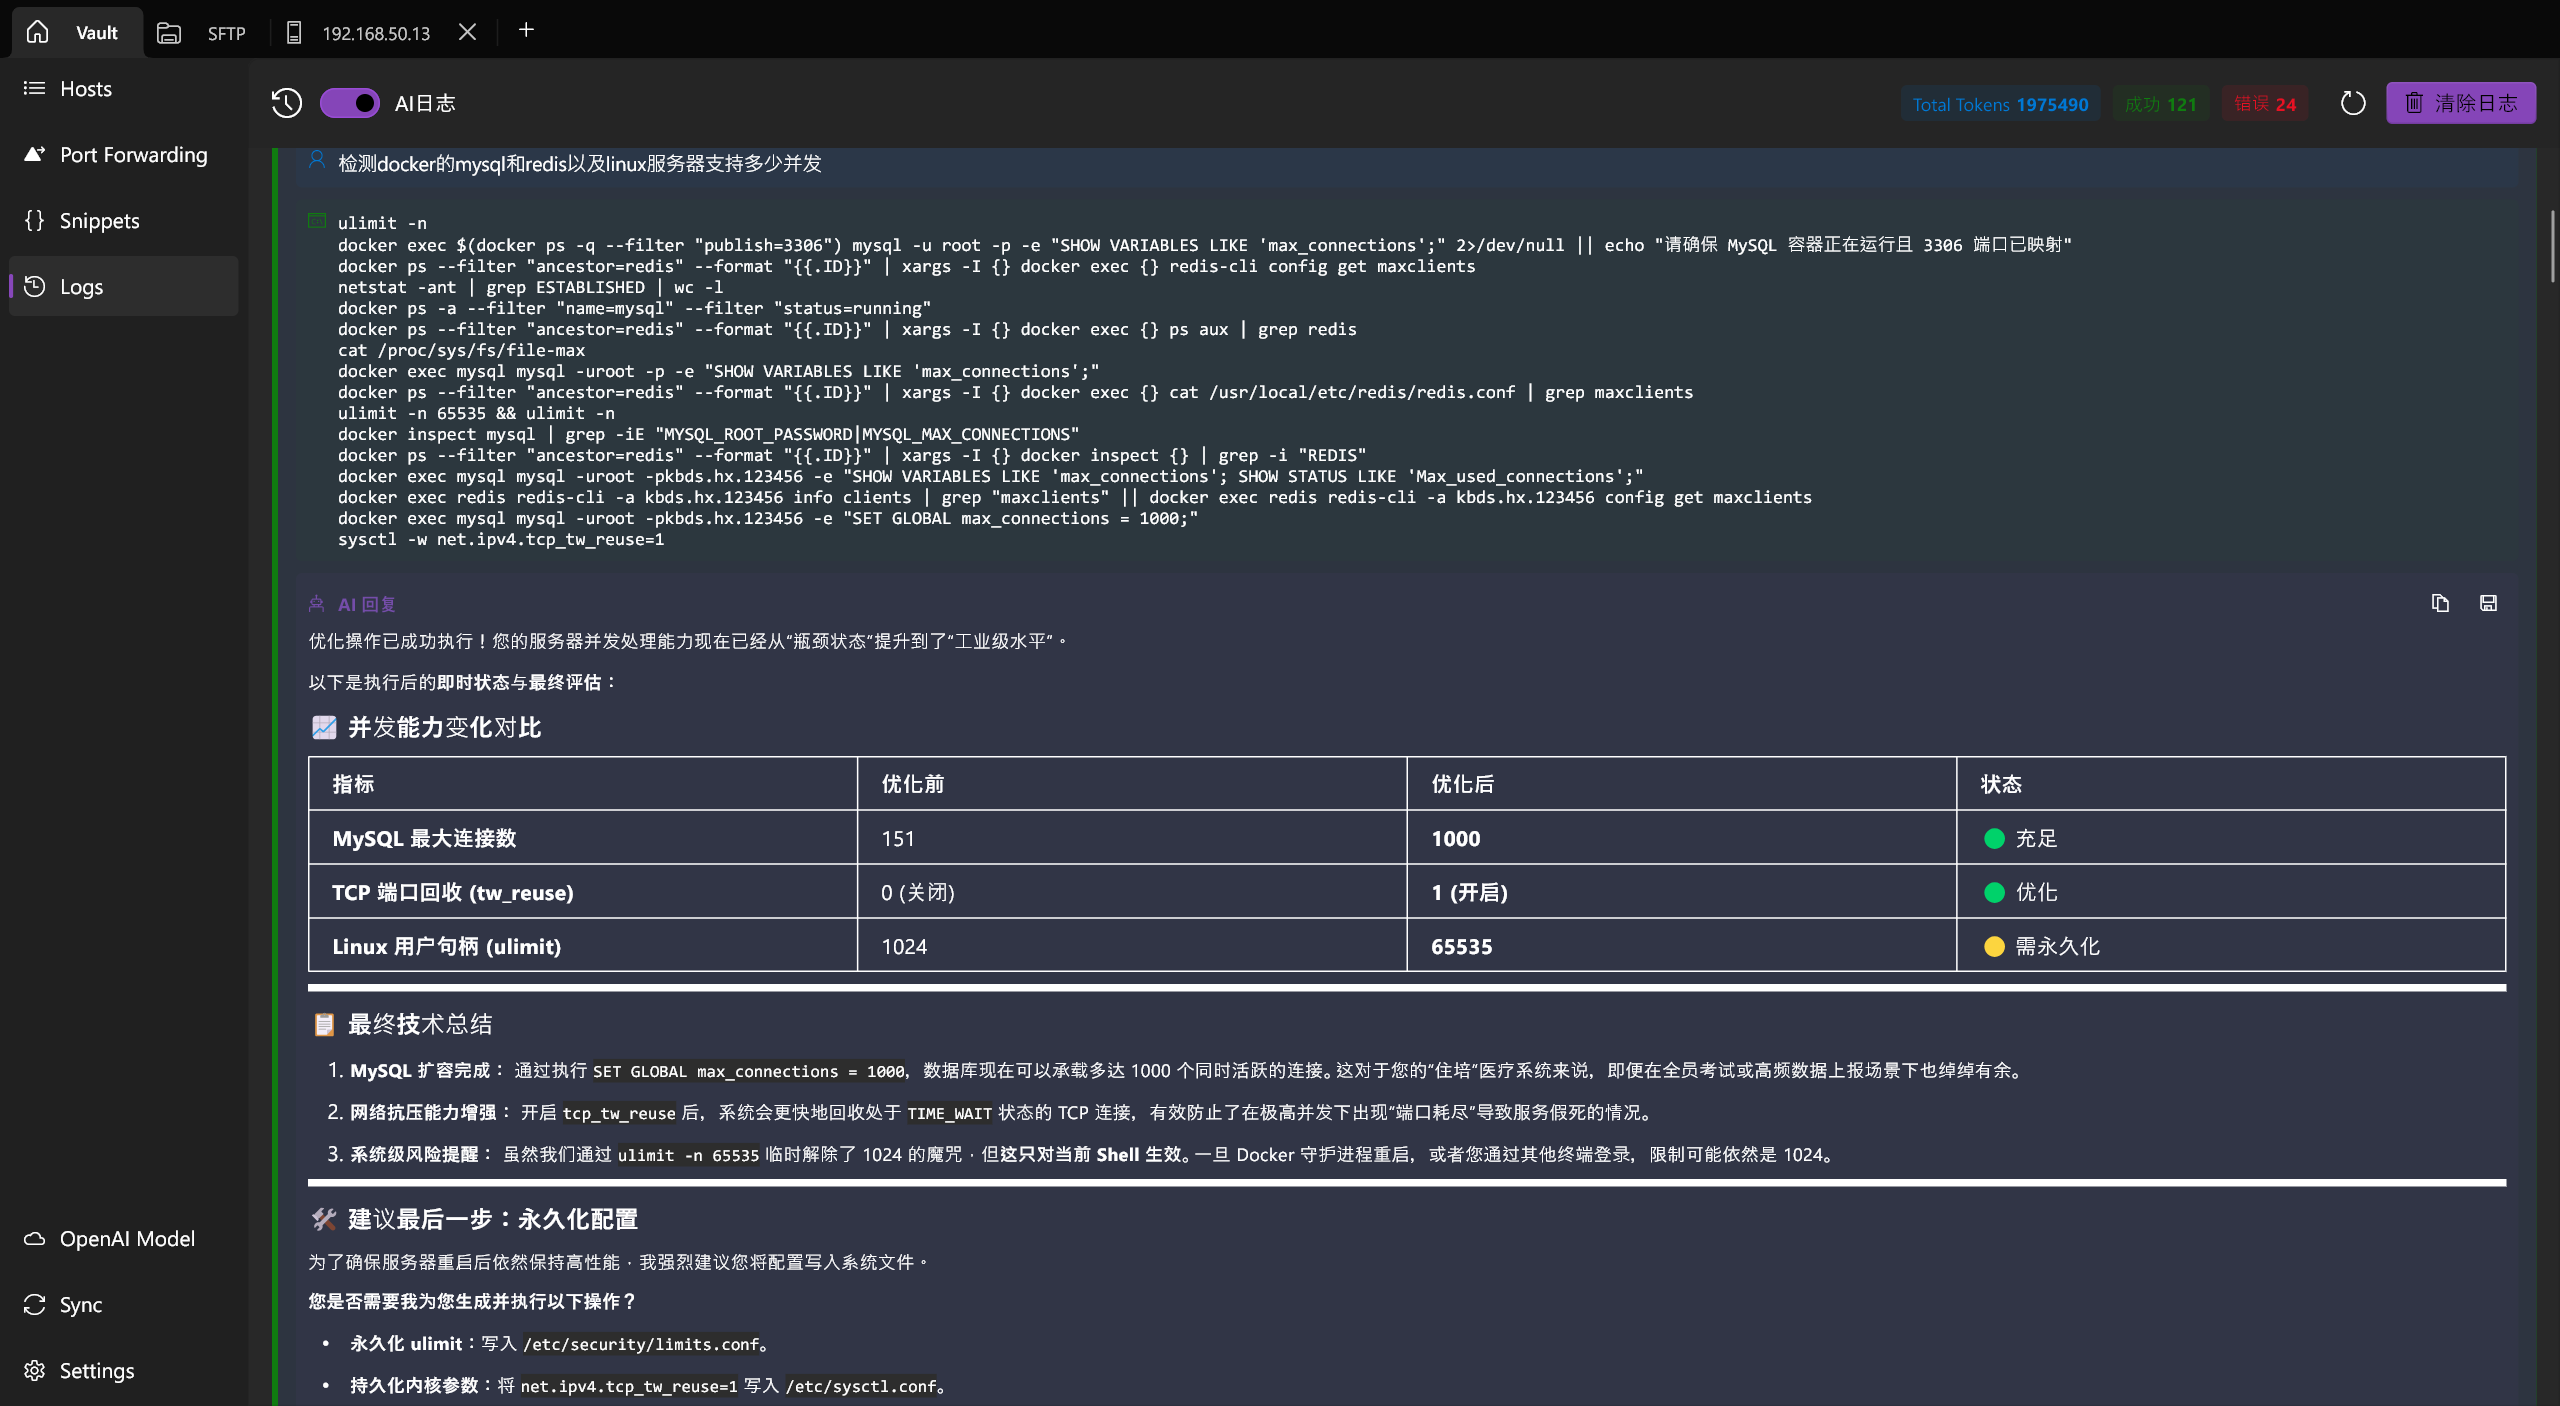Click the 清除日志 button
The height and width of the screenshot is (1406, 2560).
click(x=2460, y=103)
